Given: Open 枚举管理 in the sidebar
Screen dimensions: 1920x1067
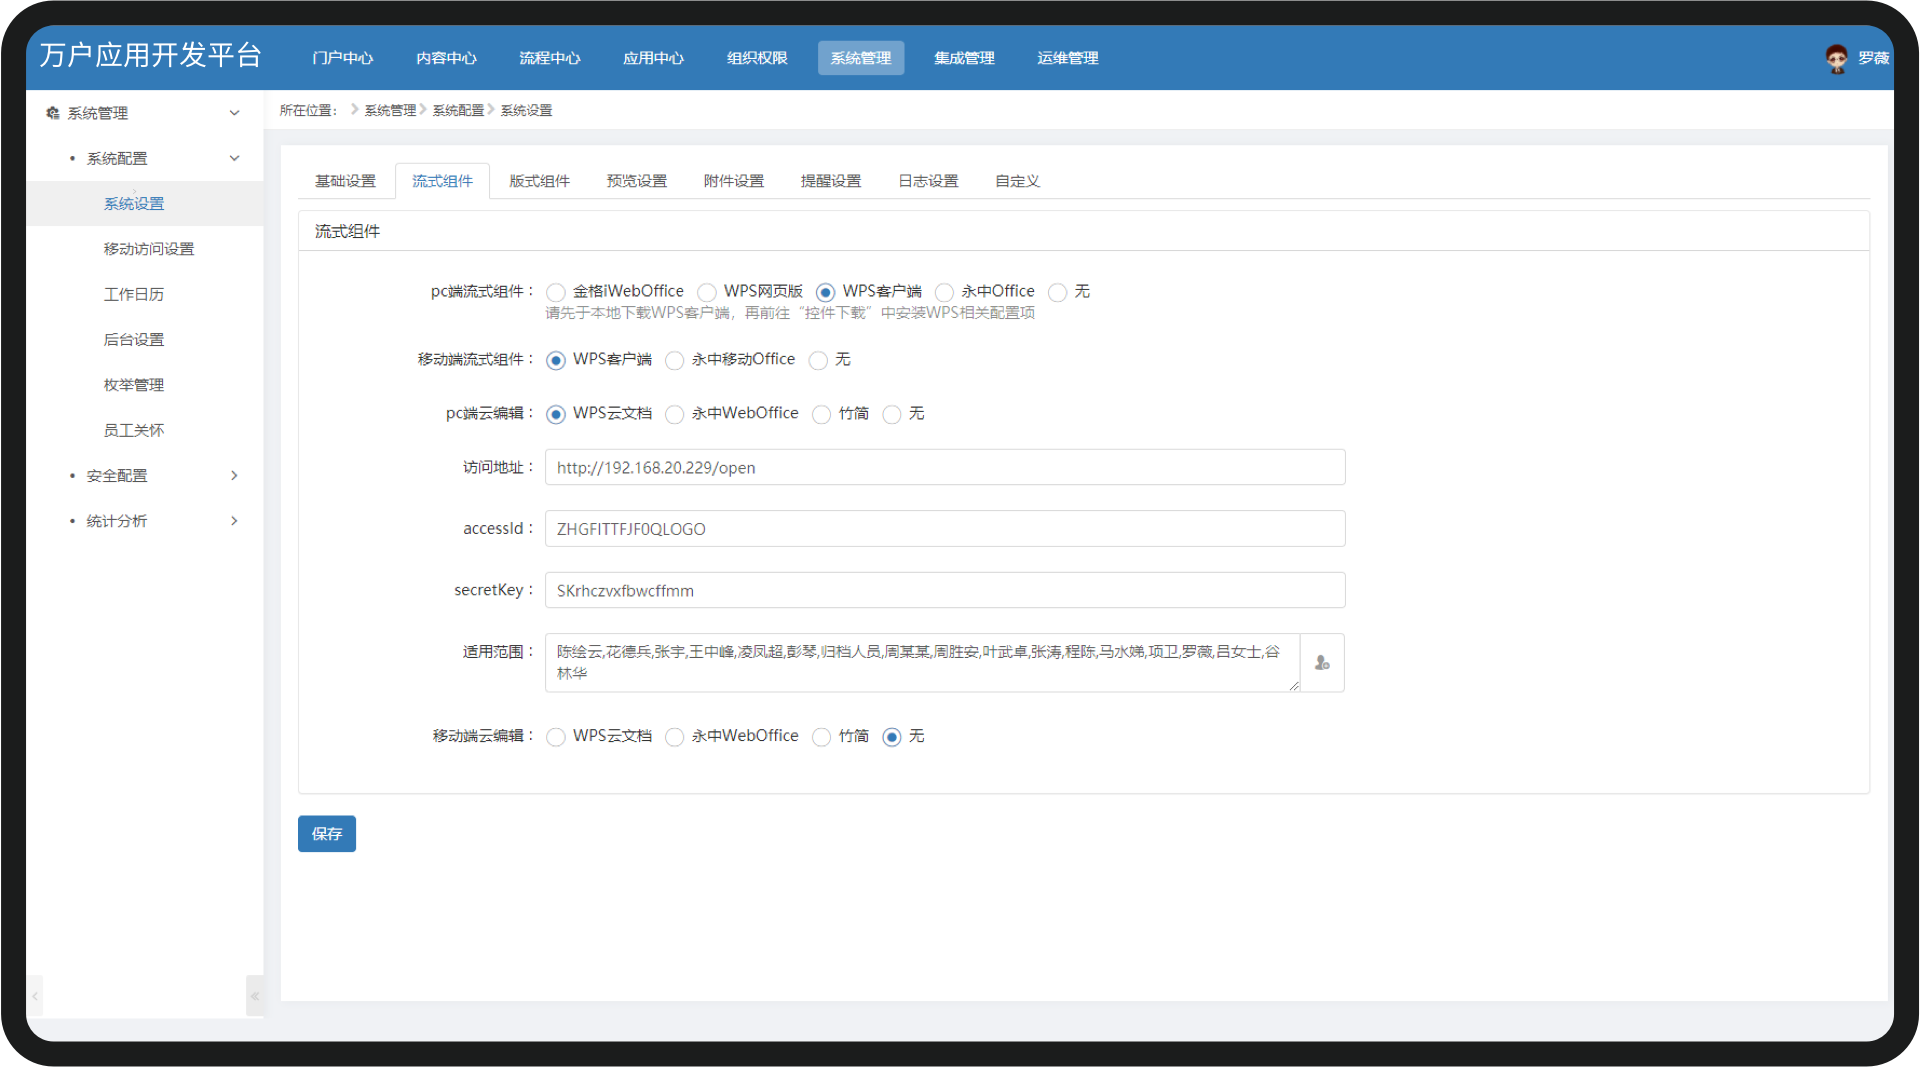Looking at the screenshot, I should [x=134, y=385].
